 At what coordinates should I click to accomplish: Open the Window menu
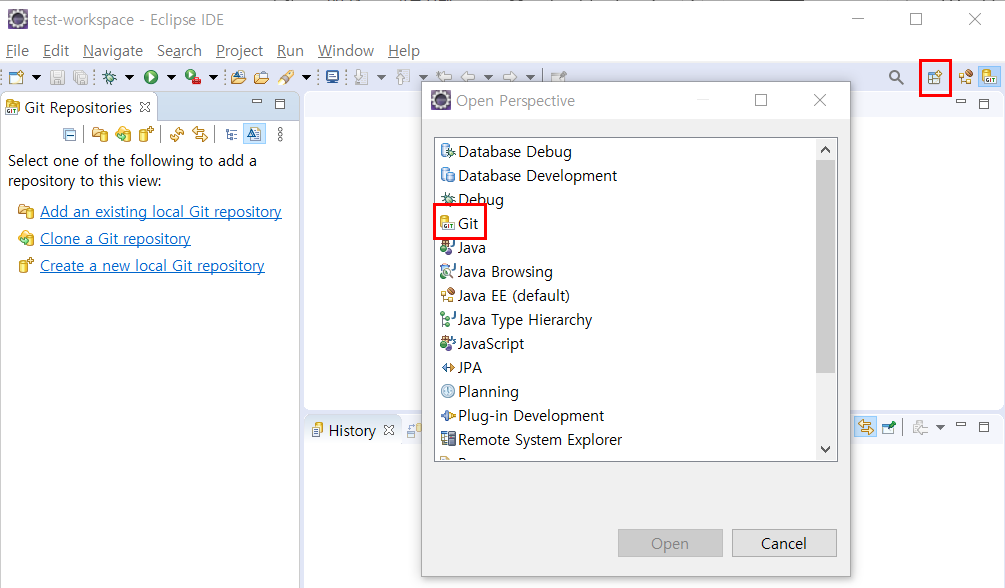click(346, 51)
